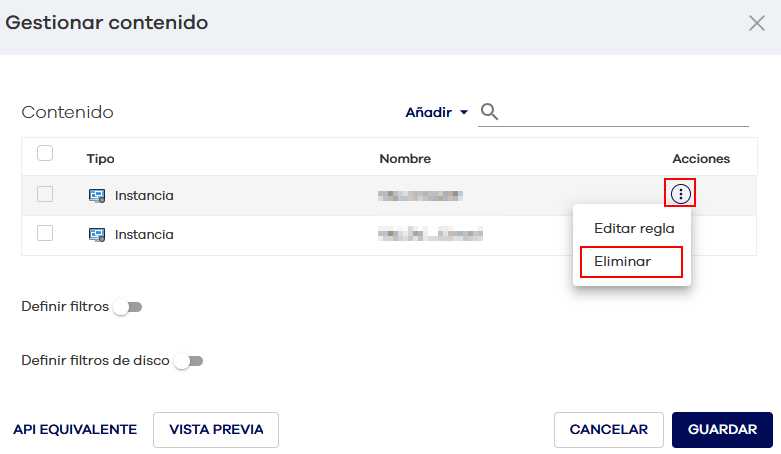Enable the Definir filtros toggle
The height and width of the screenshot is (454, 781).
[127, 307]
